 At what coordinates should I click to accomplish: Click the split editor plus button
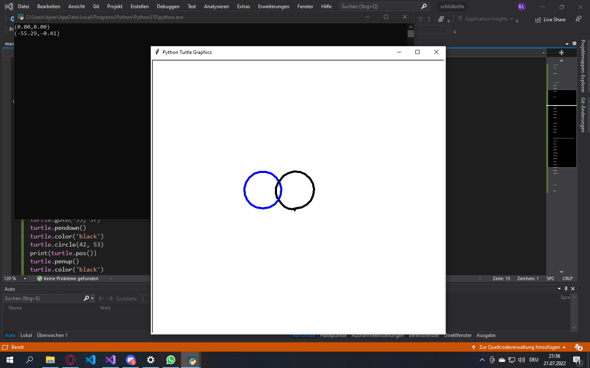coord(561,53)
